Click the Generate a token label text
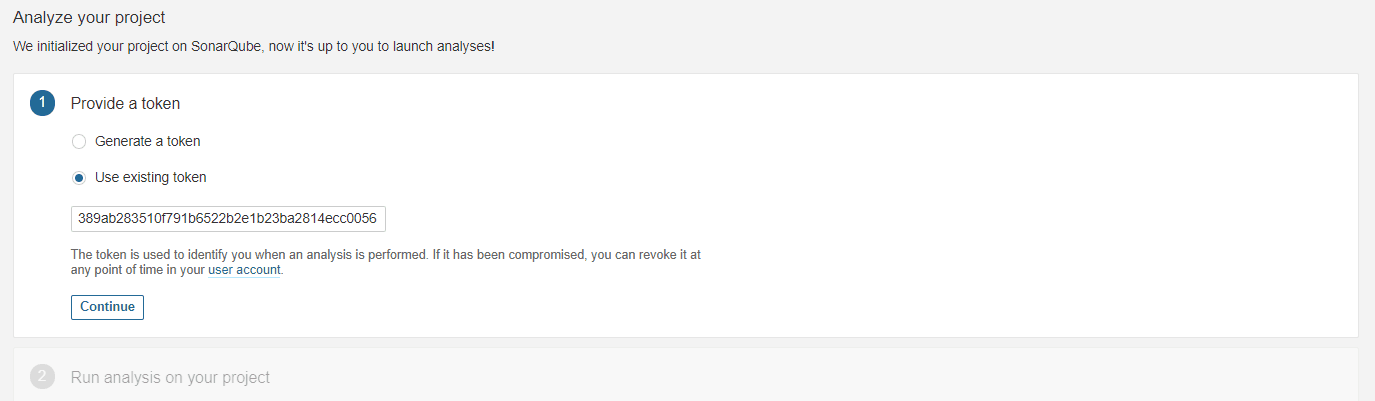This screenshot has width=1375, height=401. point(147,141)
